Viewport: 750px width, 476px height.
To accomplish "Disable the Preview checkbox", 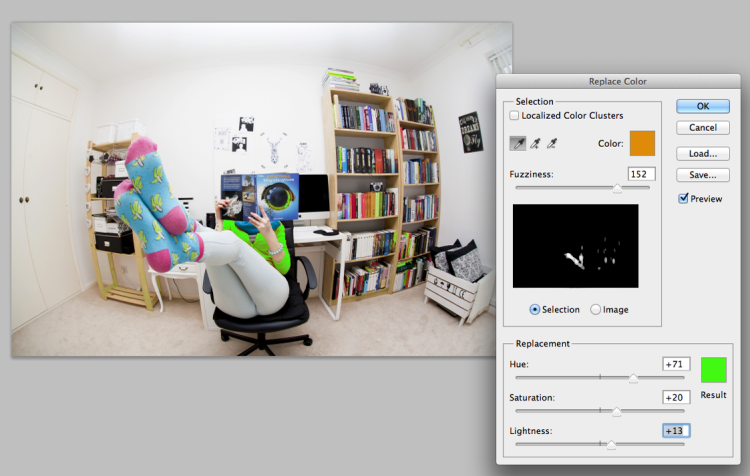I will point(683,198).
